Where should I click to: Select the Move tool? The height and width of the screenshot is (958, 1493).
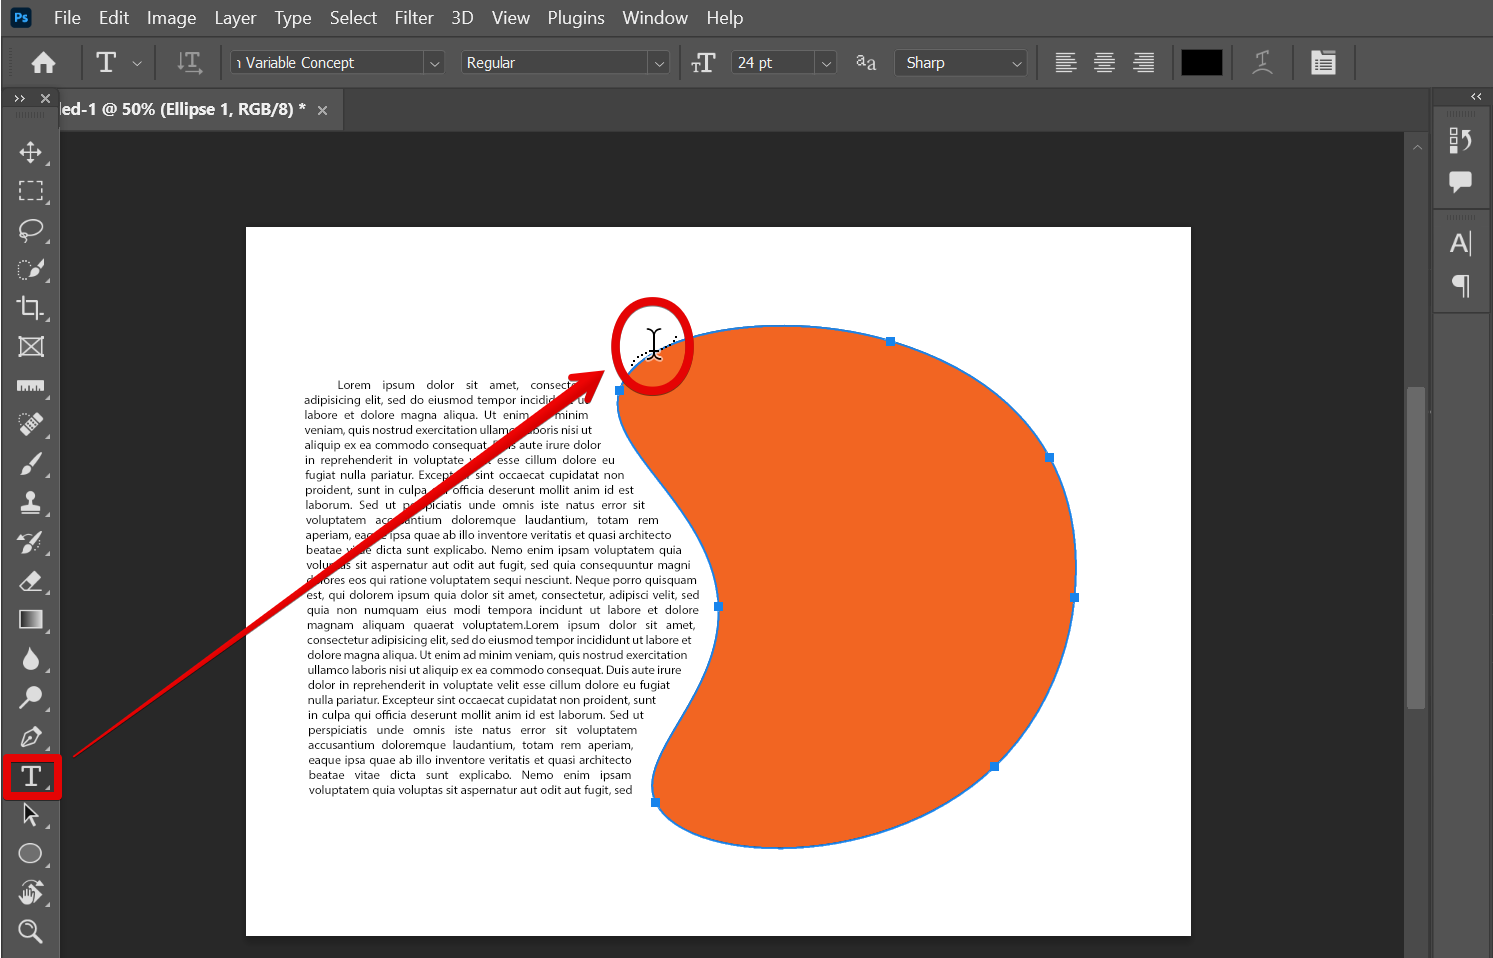coord(30,152)
